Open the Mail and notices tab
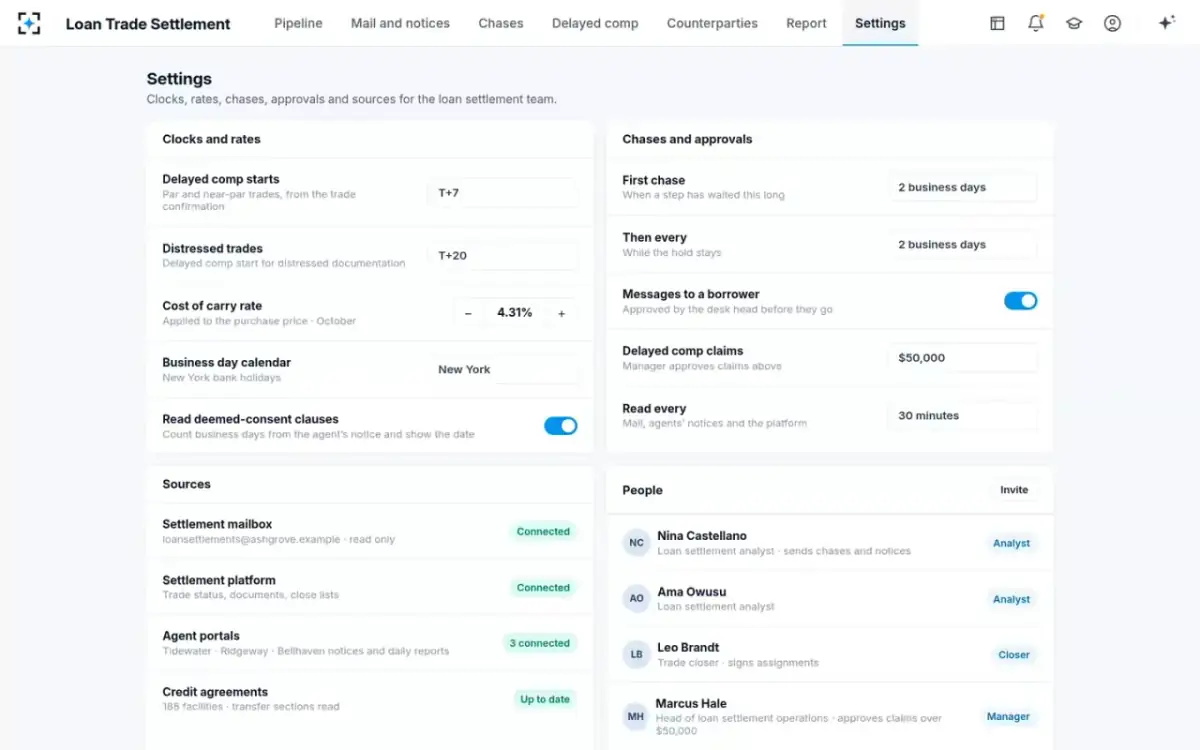This screenshot has height=750, width=1200. 400,23
